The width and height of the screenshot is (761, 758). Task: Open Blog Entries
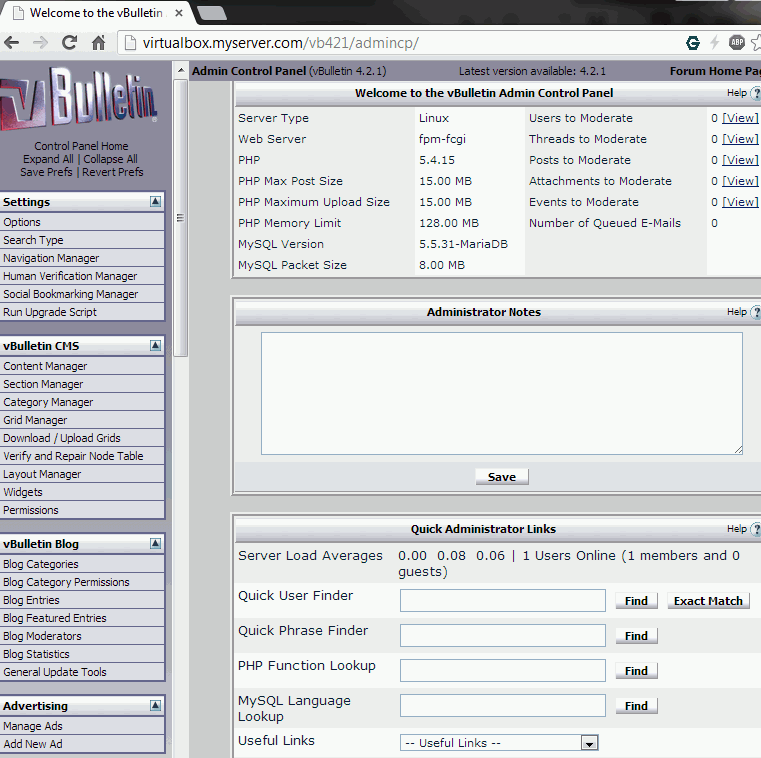[x=82, y=600]
